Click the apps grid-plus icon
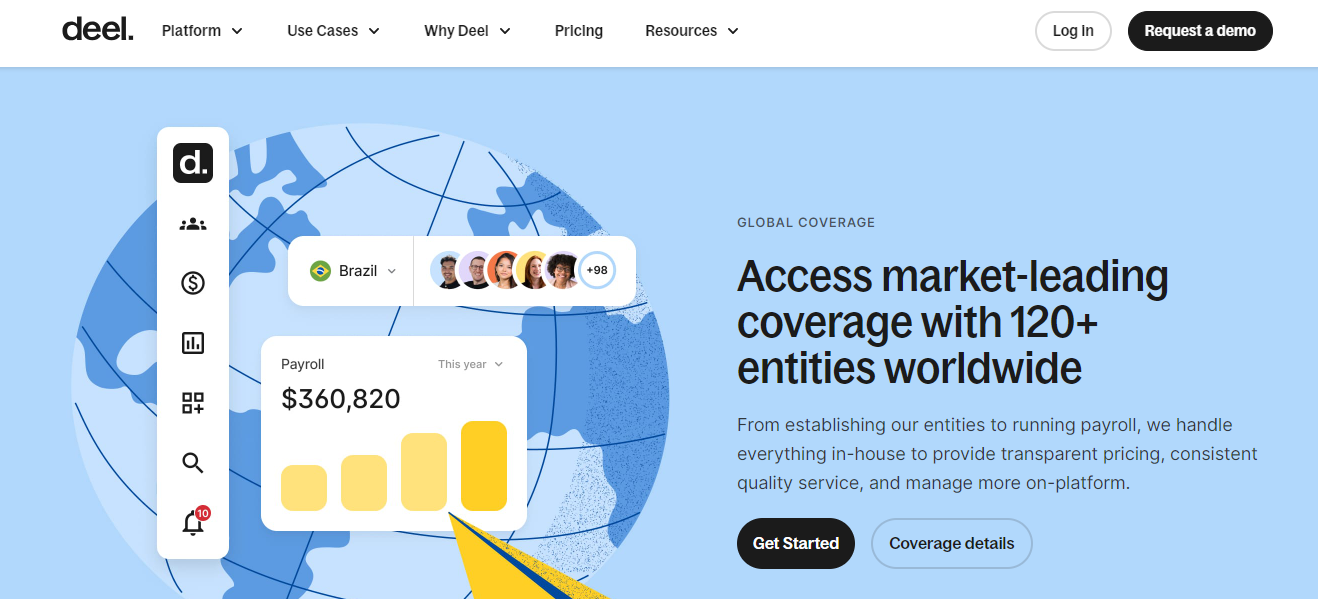 [x=193, y=403]
